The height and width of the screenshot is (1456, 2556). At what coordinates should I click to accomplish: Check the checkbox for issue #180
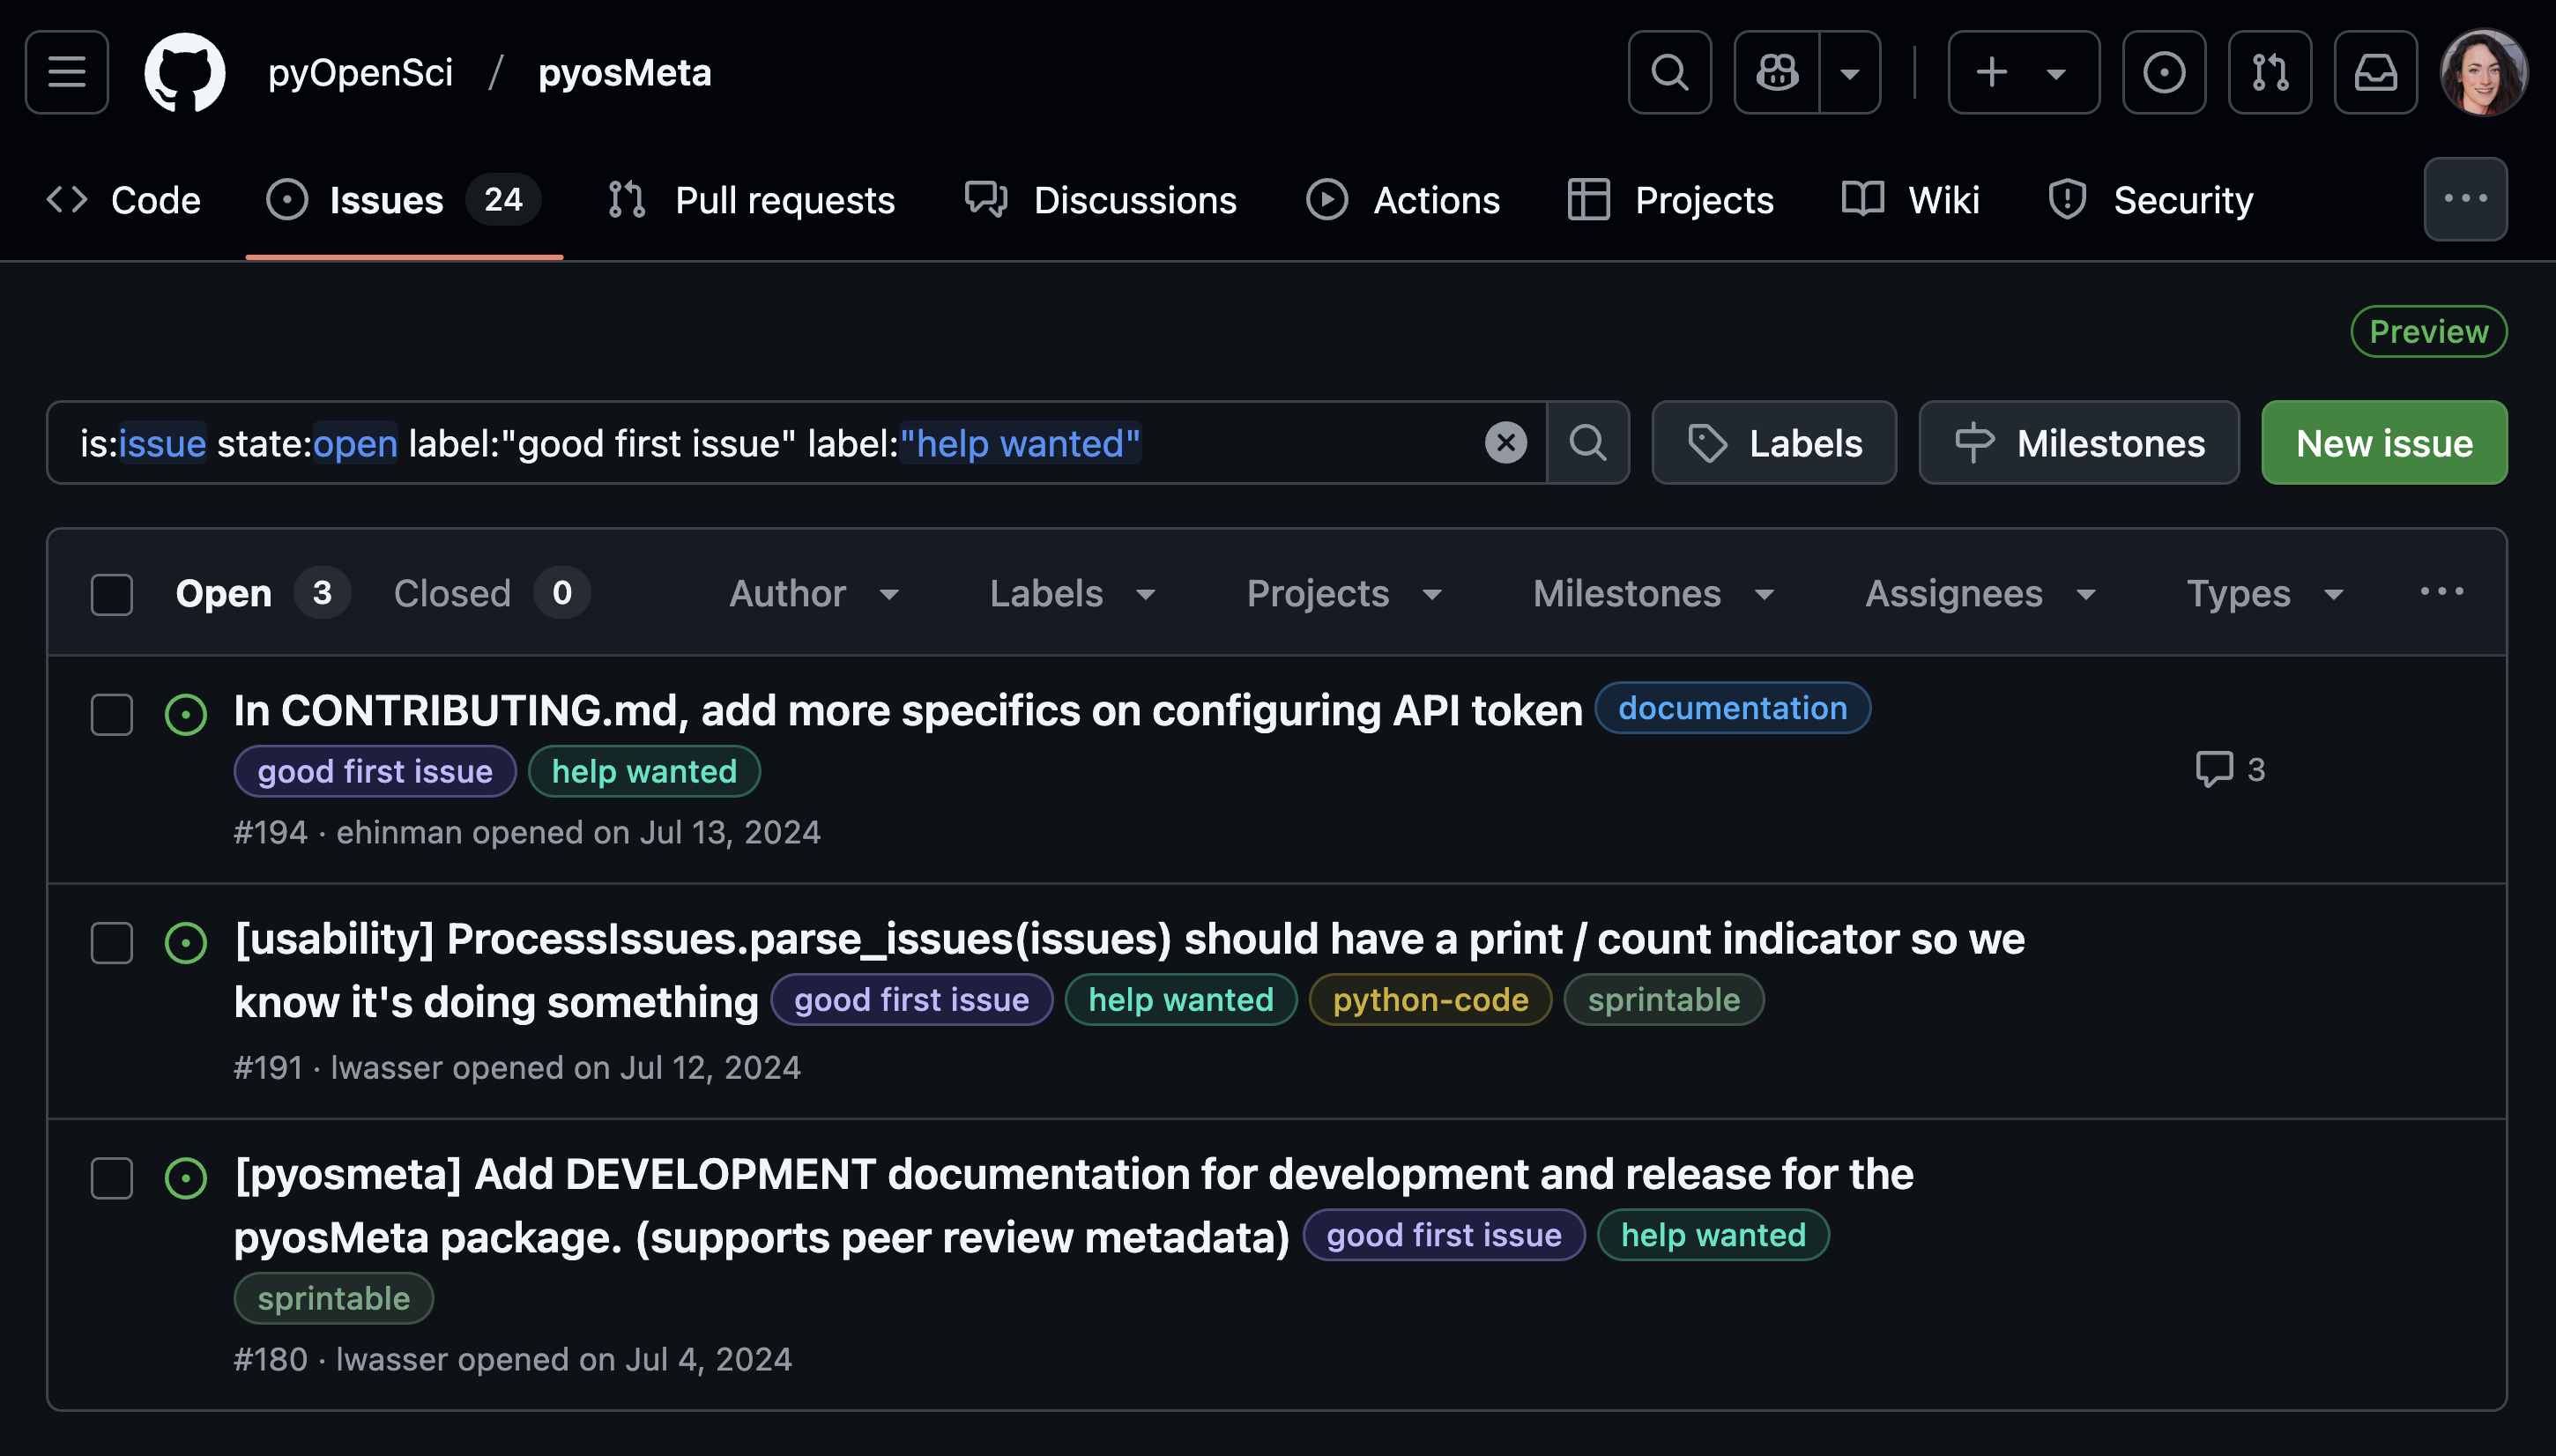(112, 1178)
